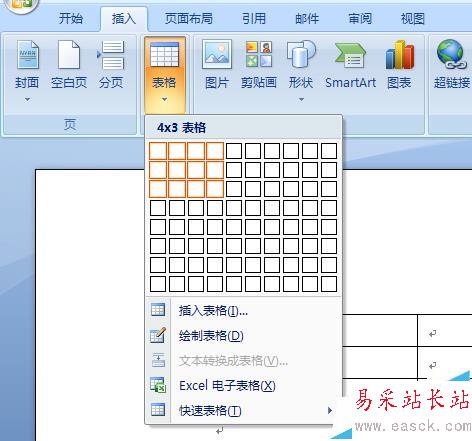Open the 快速表格 submenu arrow
Viewport: 472px width, 441px height.
click(x=330, y=410)
